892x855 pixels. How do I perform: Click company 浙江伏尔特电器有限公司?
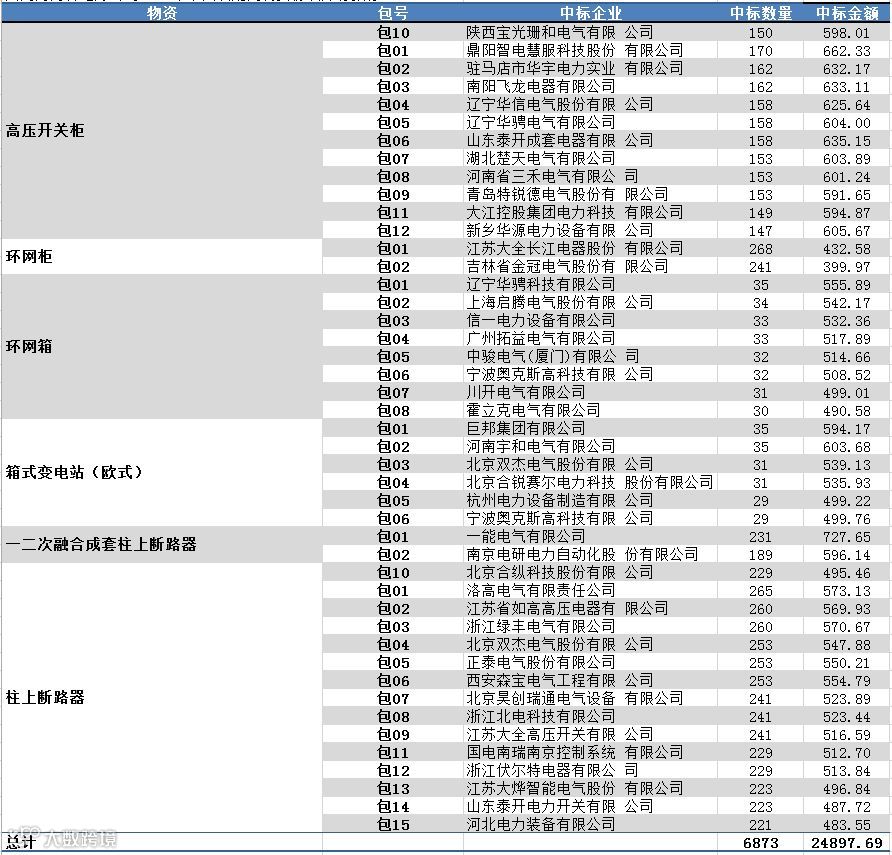click(552, 771)
